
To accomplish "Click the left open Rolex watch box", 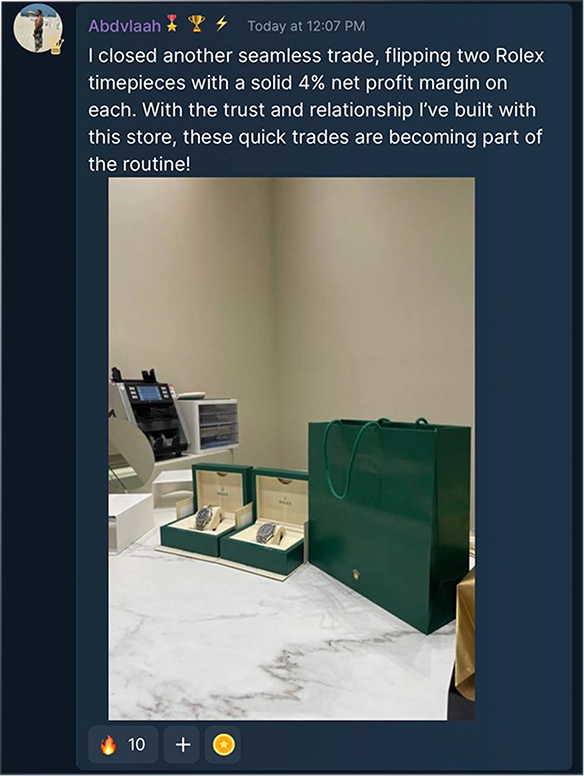I will tap(207, 509).
